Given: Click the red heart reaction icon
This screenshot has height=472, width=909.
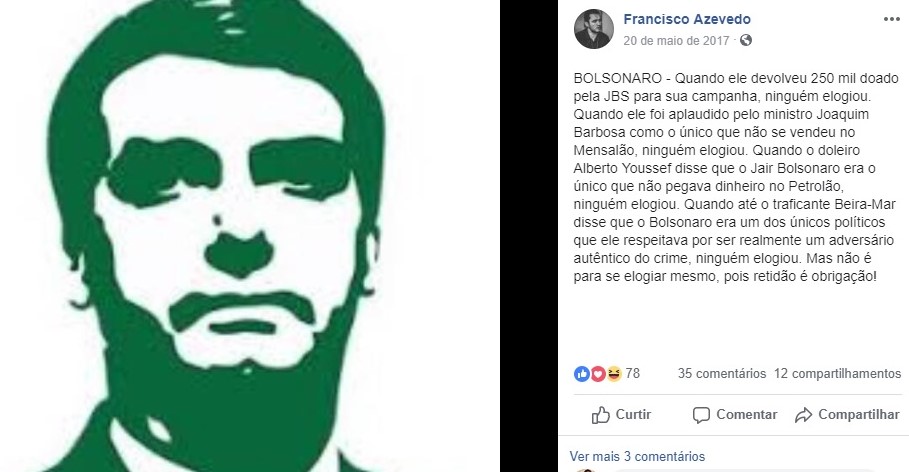Looking at the screenshot, I should (598, 374).
